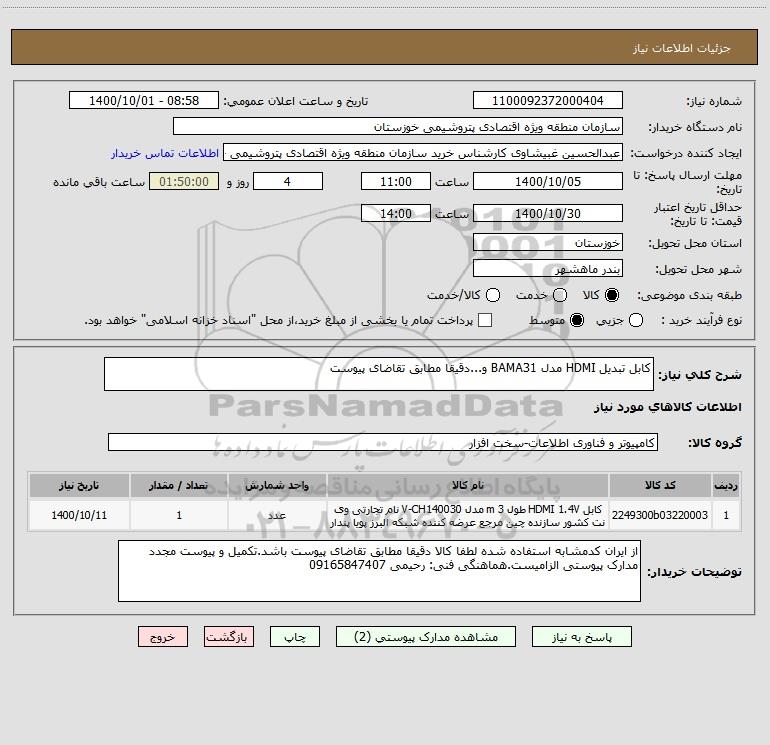The width and height of the screenshot is (770, 745).
Task: Click the واحد شمارش column header
Action: [x=277, y=485]
